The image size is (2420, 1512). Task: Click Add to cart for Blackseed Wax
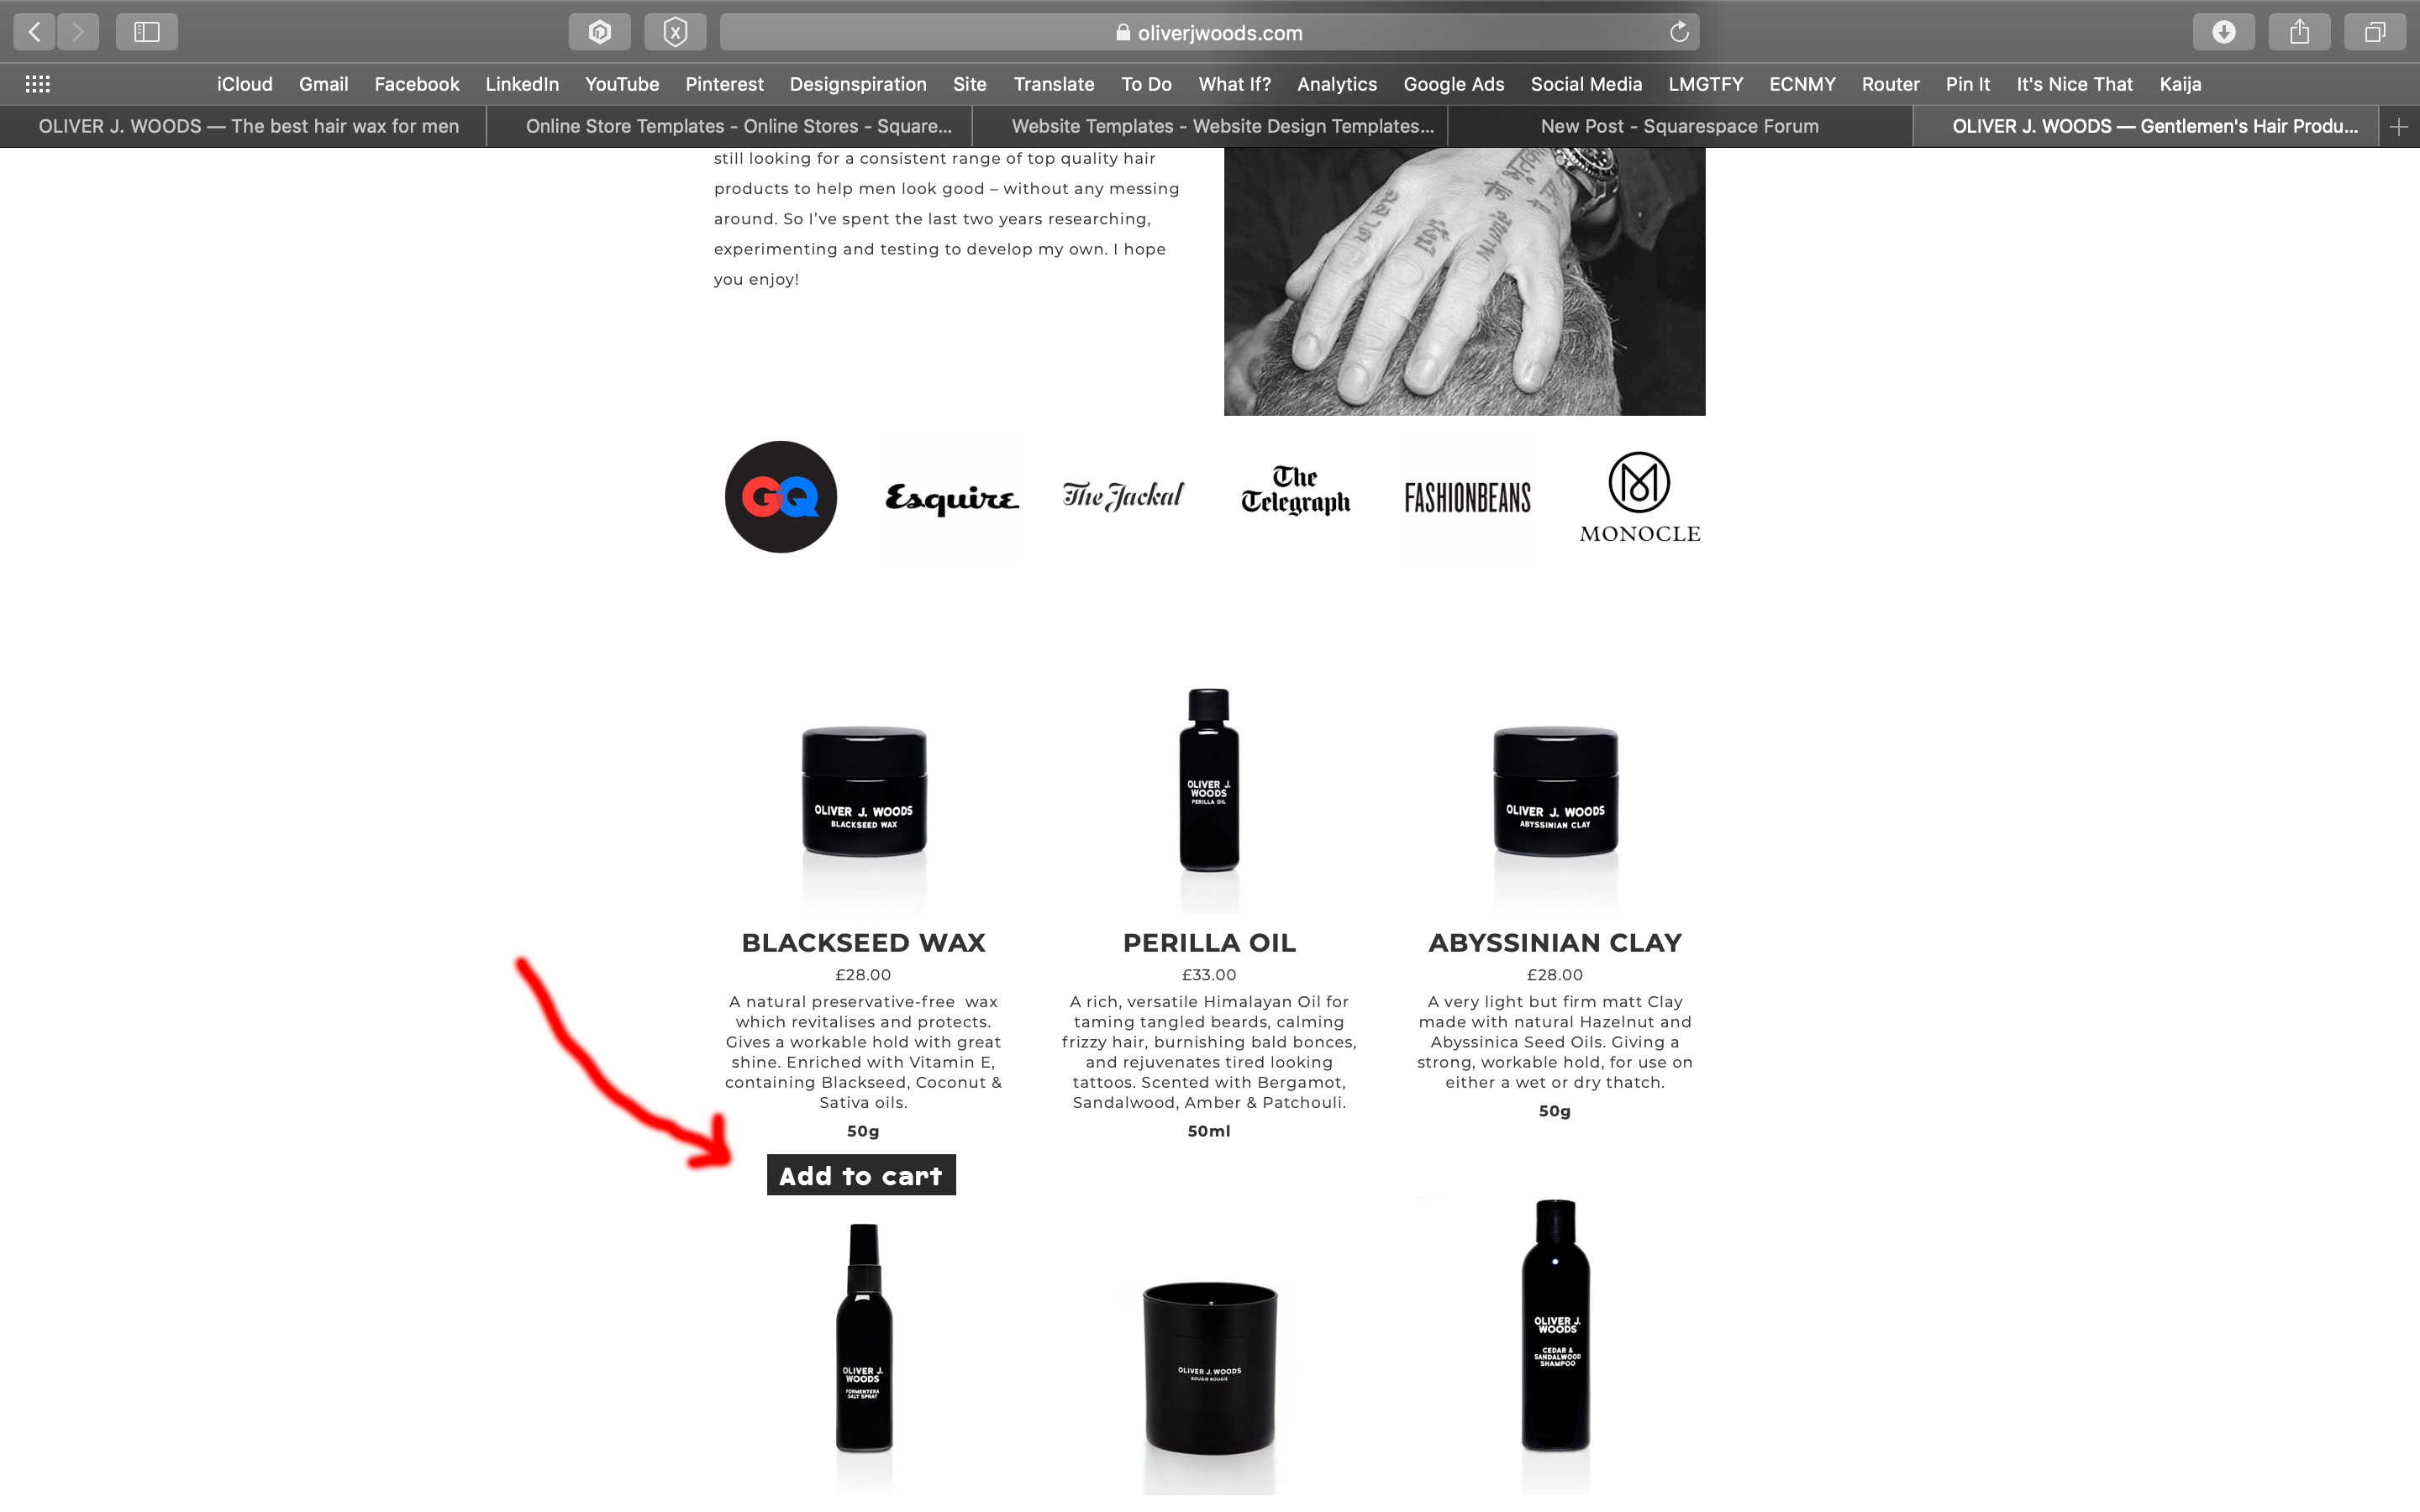pyautogui.click(x=860, y=1174)
